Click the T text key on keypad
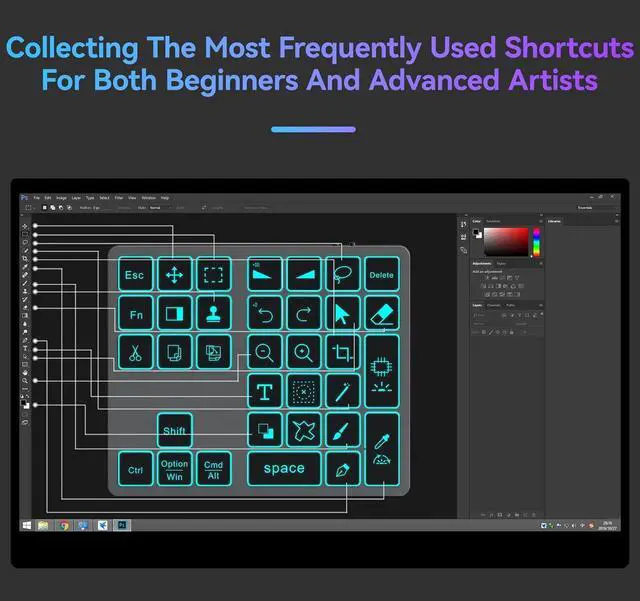Screen dimensions: 640x601 (x=264, y=391)
